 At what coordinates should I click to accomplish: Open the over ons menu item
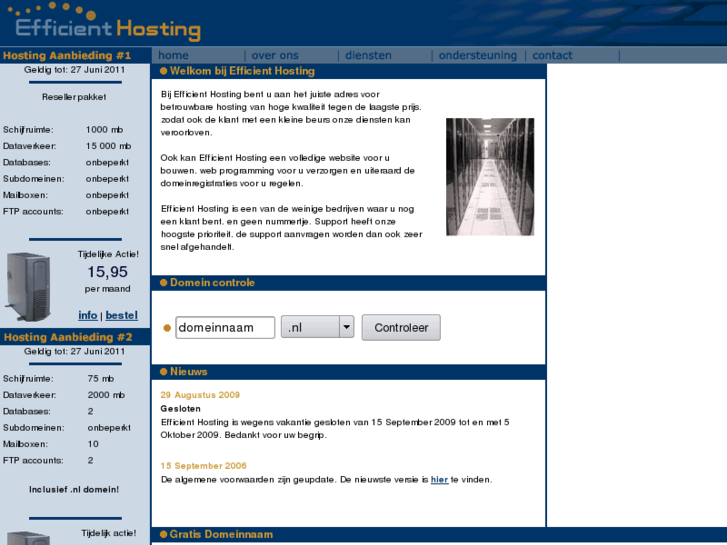pyautogui.click(x=275, y=55)
